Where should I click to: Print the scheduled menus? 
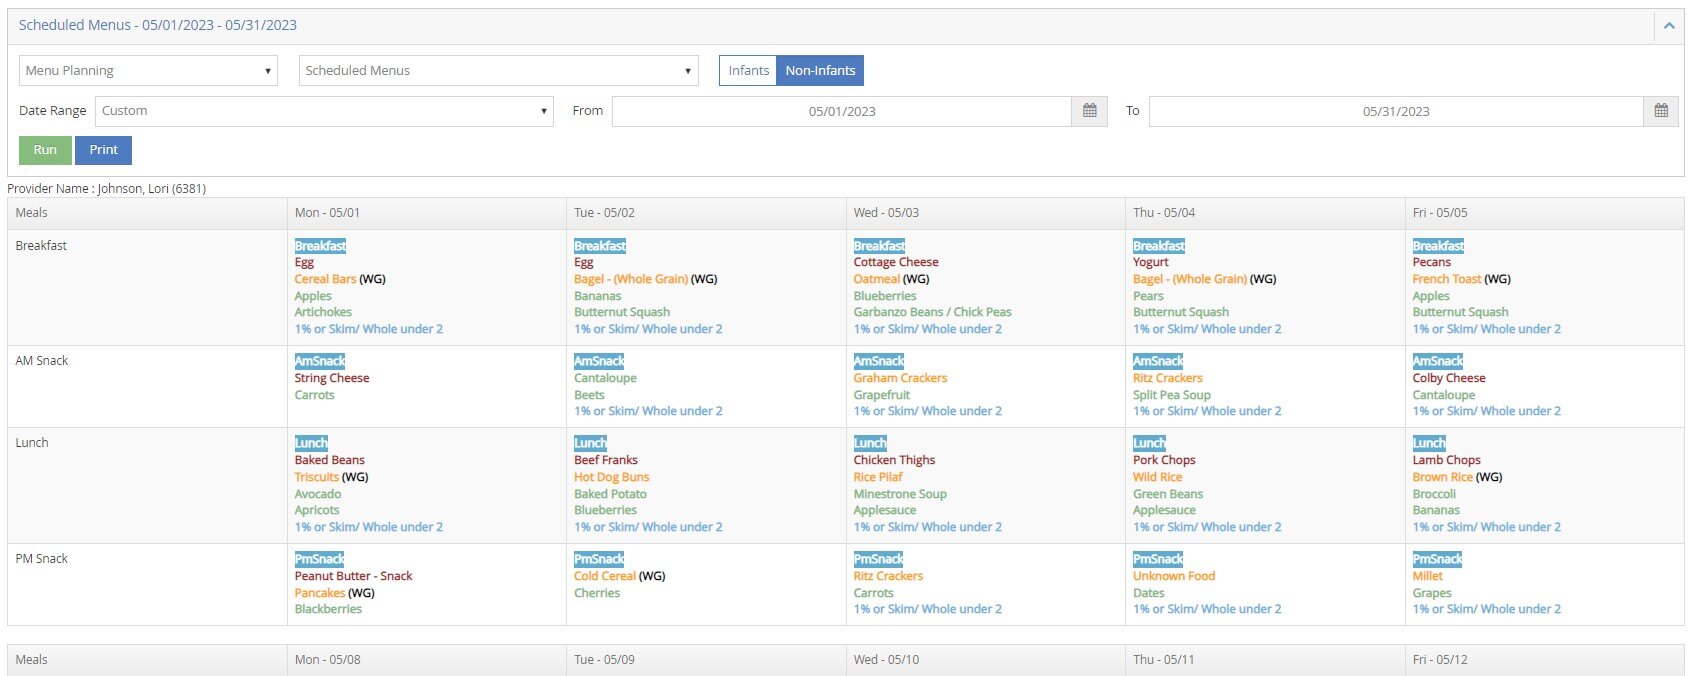click(103, 150)
